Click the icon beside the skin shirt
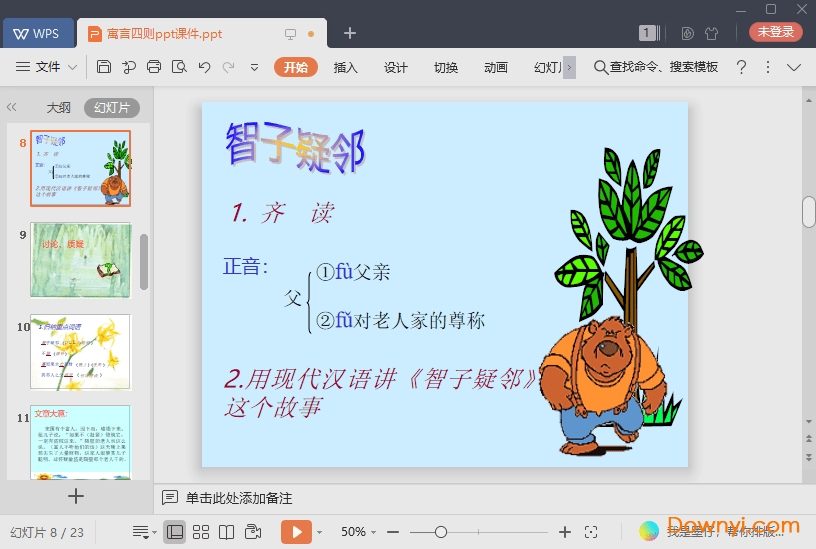816x549 pixels. pyautogui.click(x=687, y=33)
